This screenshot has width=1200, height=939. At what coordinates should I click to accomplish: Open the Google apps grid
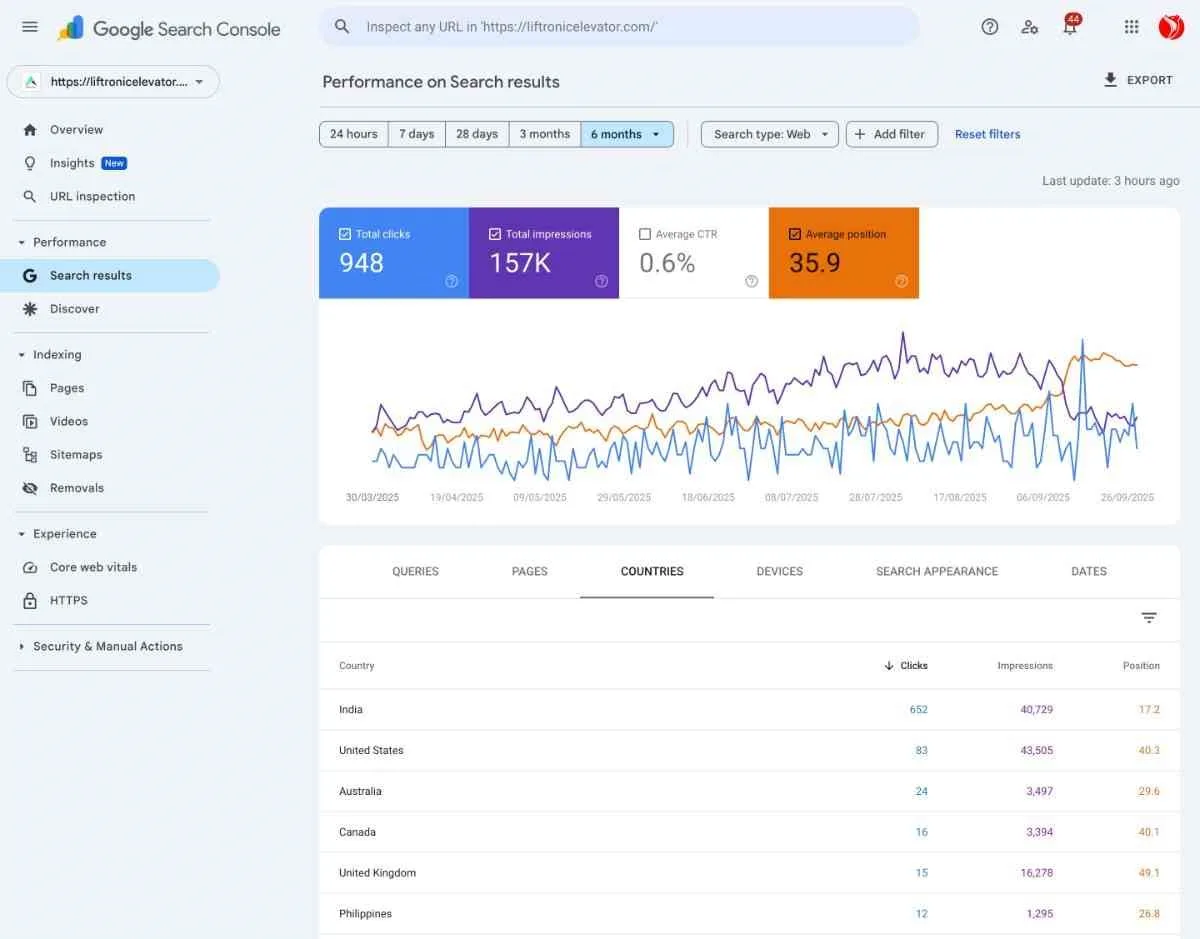point(1131,27)
